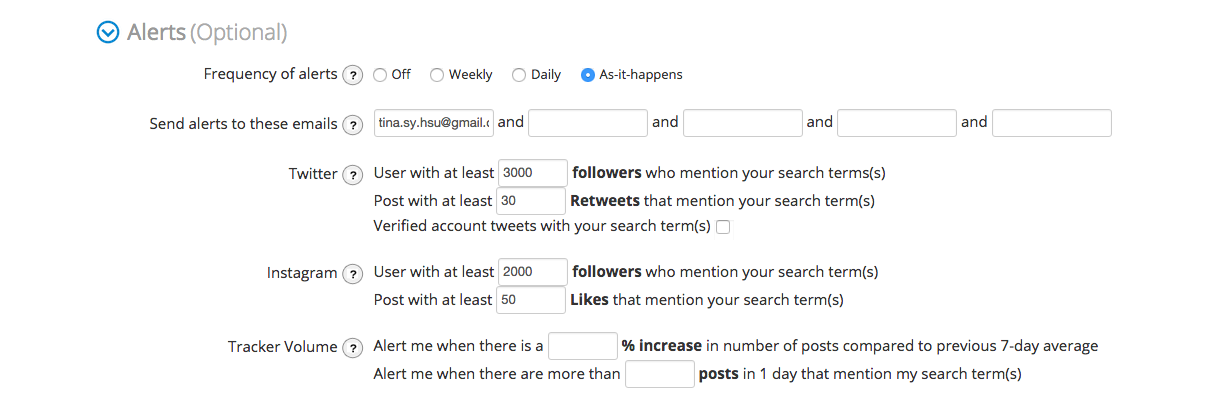Collapse the Alerts section chevron icon
Screen dimensions: 1227x405
pos(107,33)
